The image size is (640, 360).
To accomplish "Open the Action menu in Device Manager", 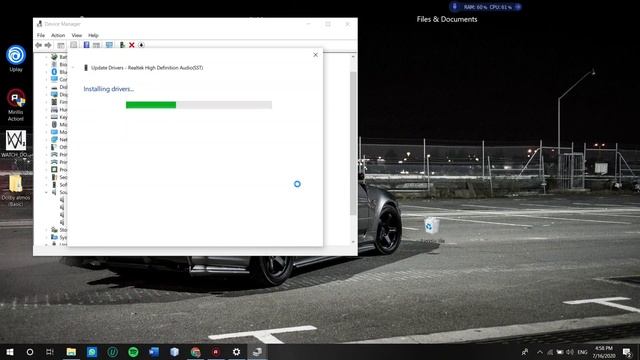I will point(58,35).
